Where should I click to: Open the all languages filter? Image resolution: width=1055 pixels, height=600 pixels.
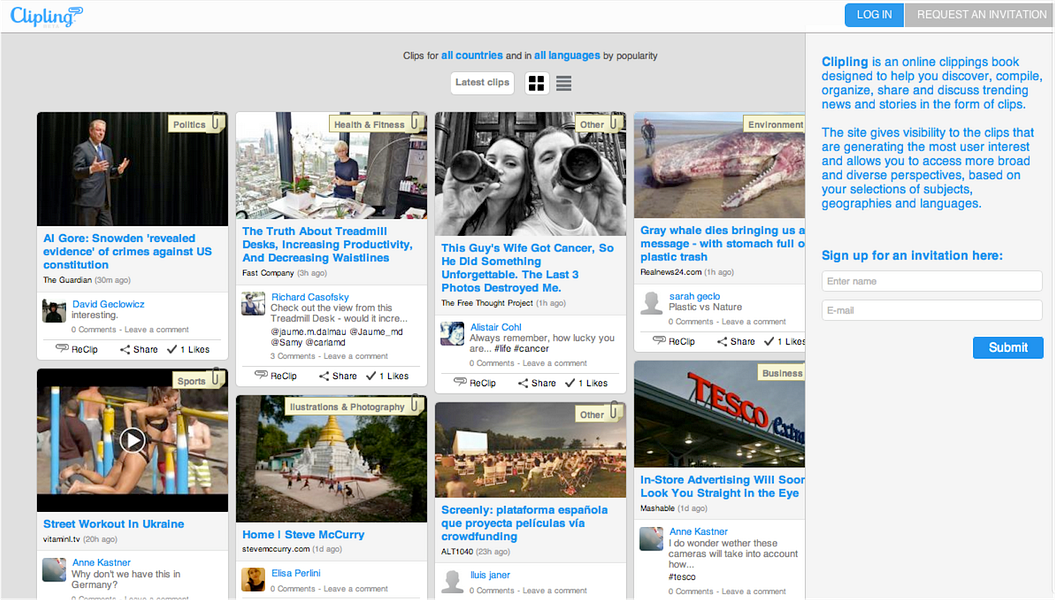tap(566, 56)
